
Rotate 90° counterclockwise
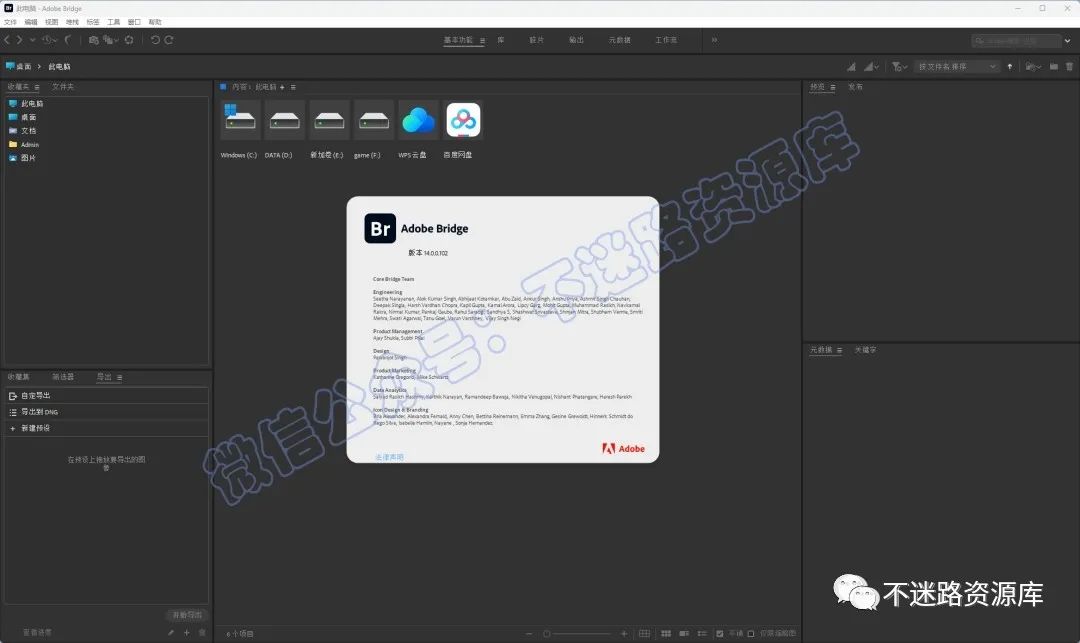(x=155, y=40)
